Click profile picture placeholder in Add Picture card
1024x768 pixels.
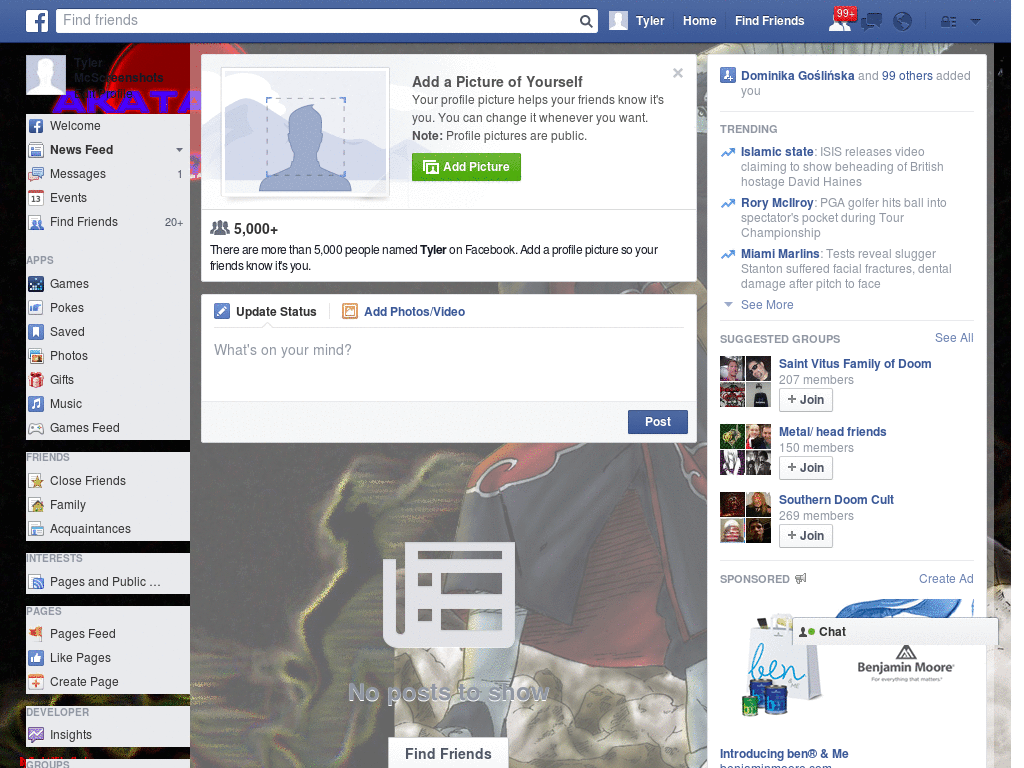[x=305, y=133]
